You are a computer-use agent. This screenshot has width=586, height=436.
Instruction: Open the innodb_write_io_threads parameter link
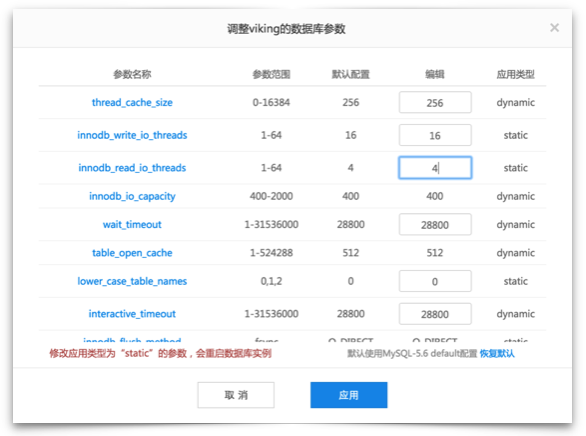tap(132, 135)
